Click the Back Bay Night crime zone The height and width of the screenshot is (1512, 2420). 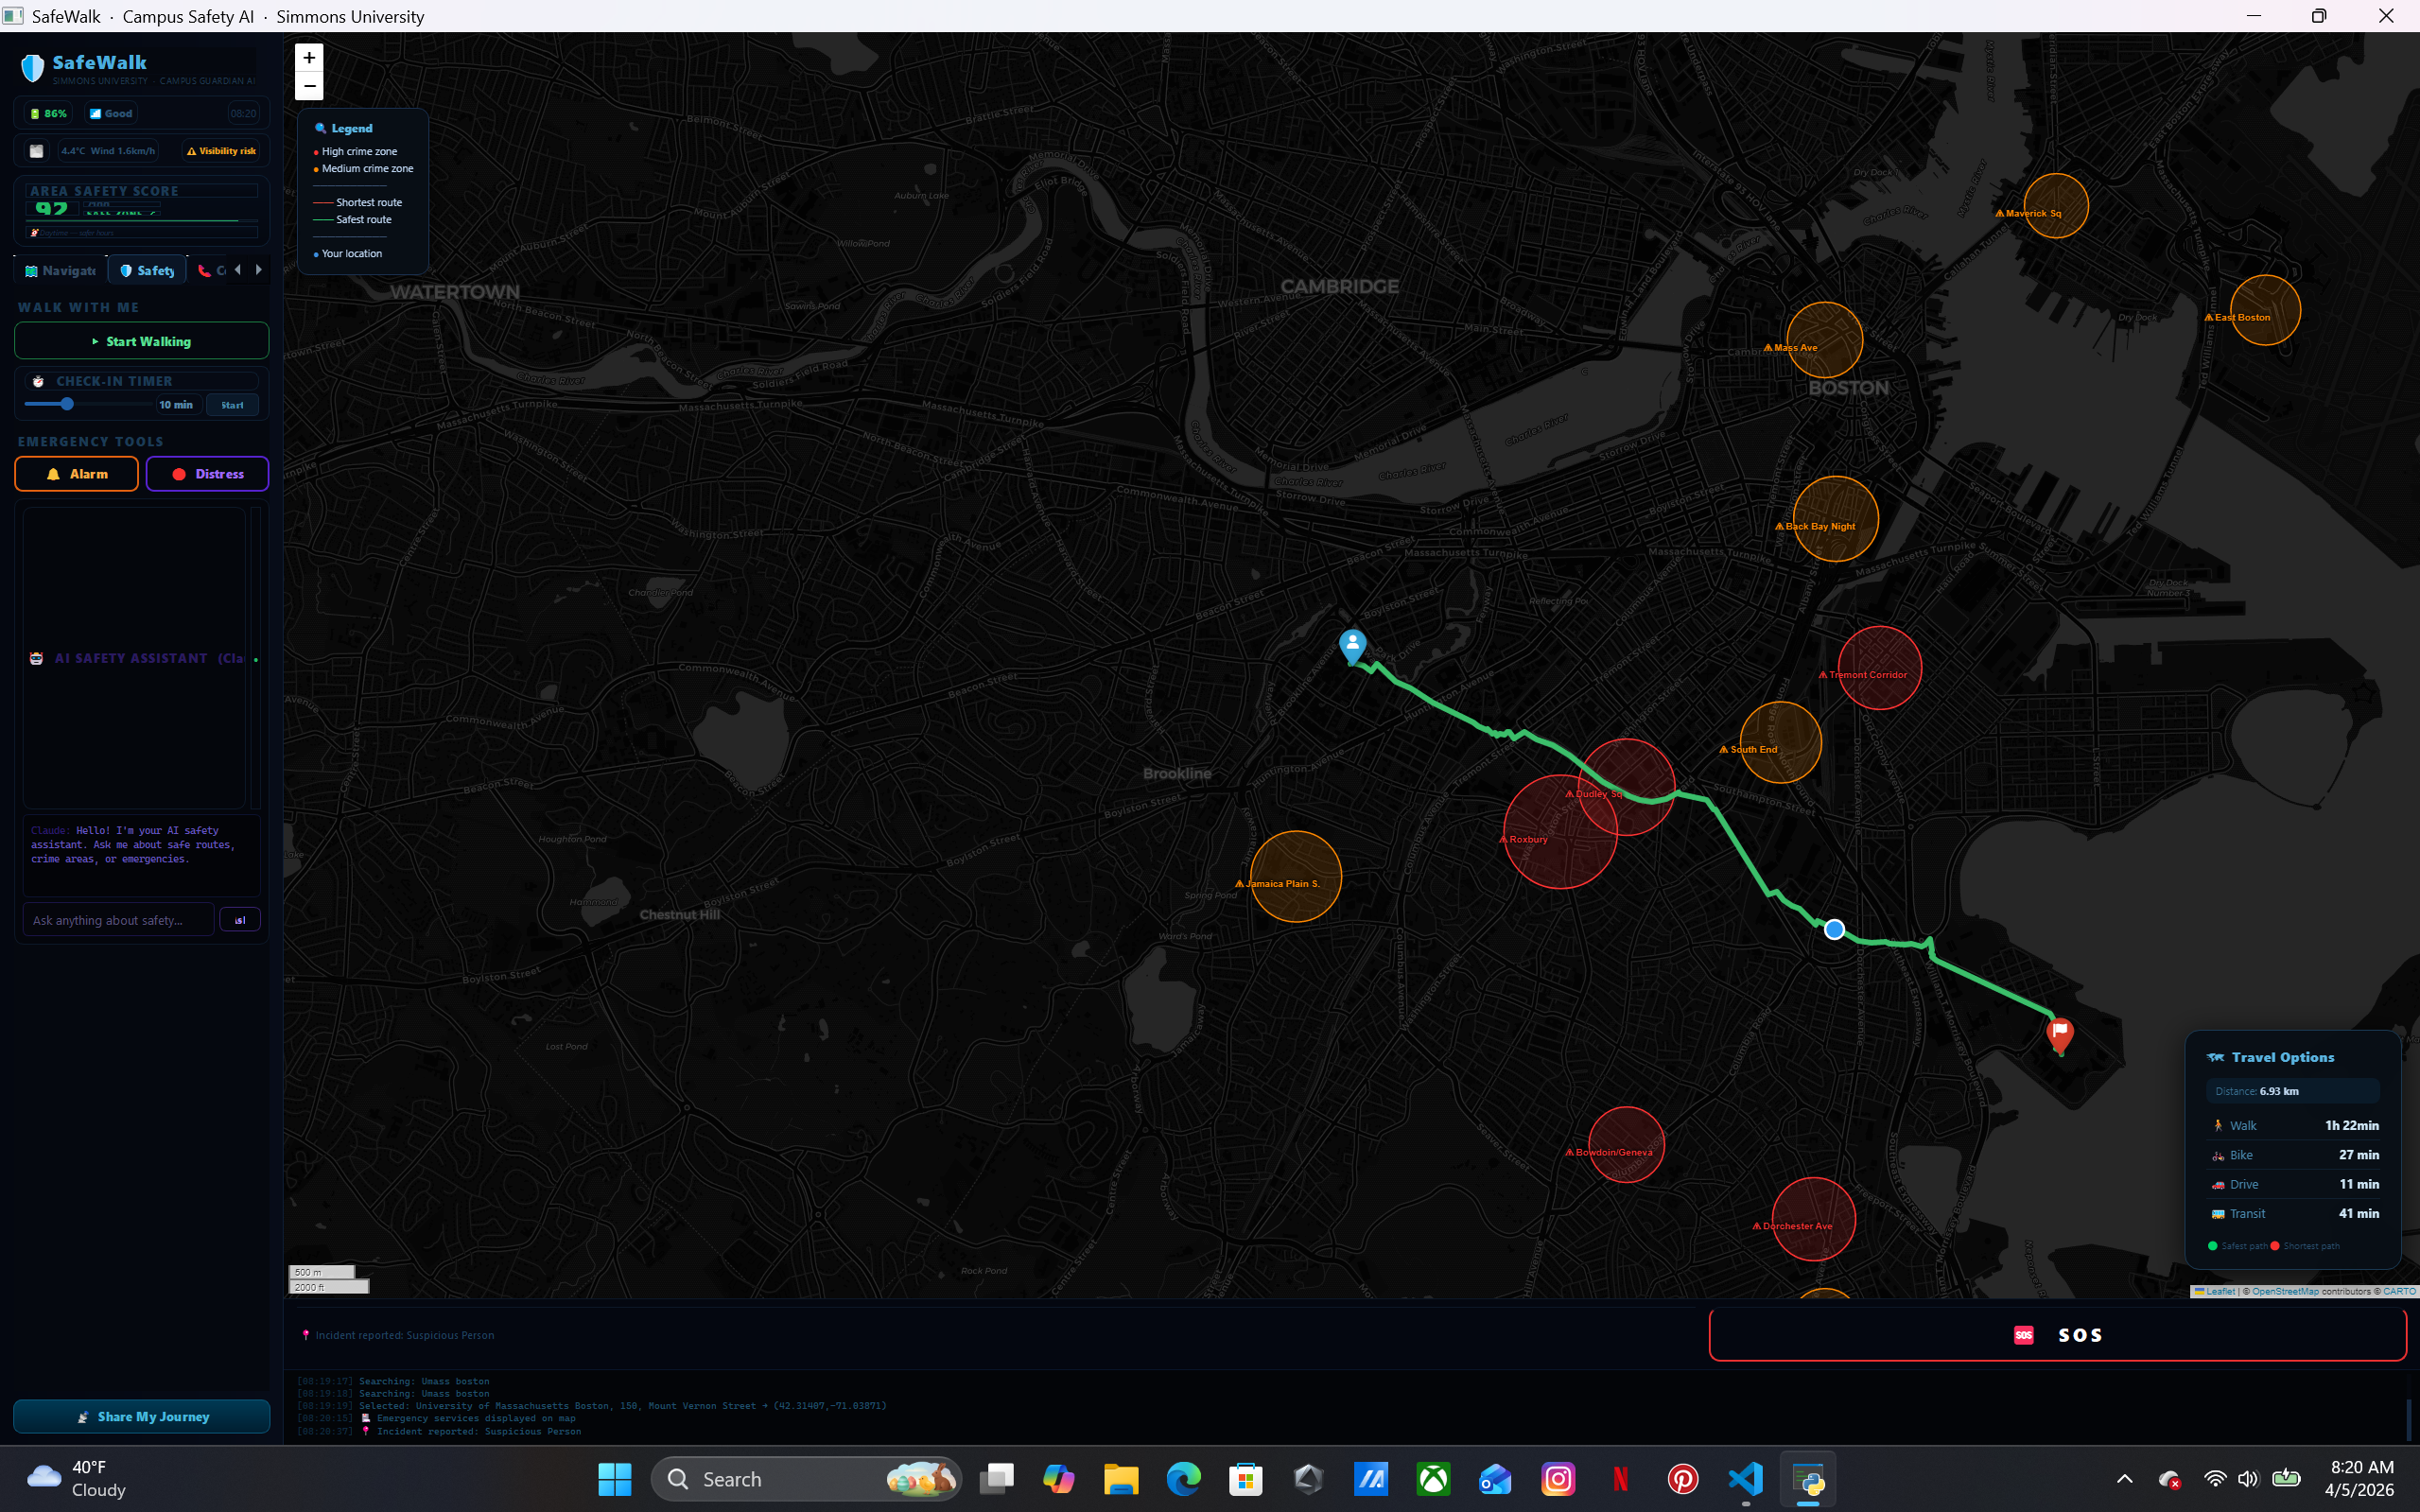(1835, 518)
